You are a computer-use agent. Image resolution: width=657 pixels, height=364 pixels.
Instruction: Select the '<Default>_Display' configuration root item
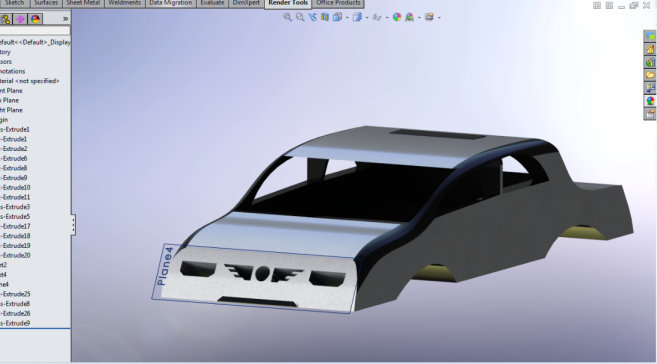click(35, 42)
